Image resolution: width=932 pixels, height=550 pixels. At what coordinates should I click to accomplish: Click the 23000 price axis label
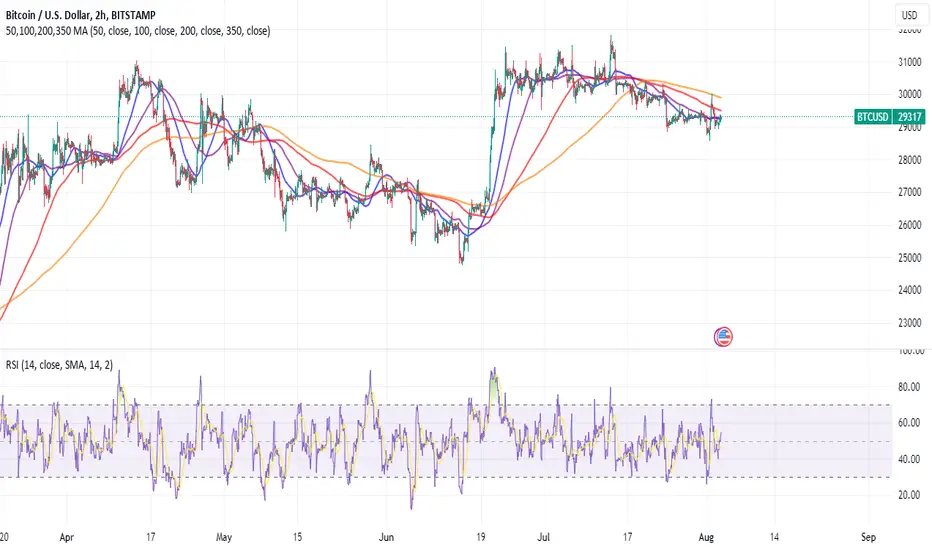[x=909, y=323]
